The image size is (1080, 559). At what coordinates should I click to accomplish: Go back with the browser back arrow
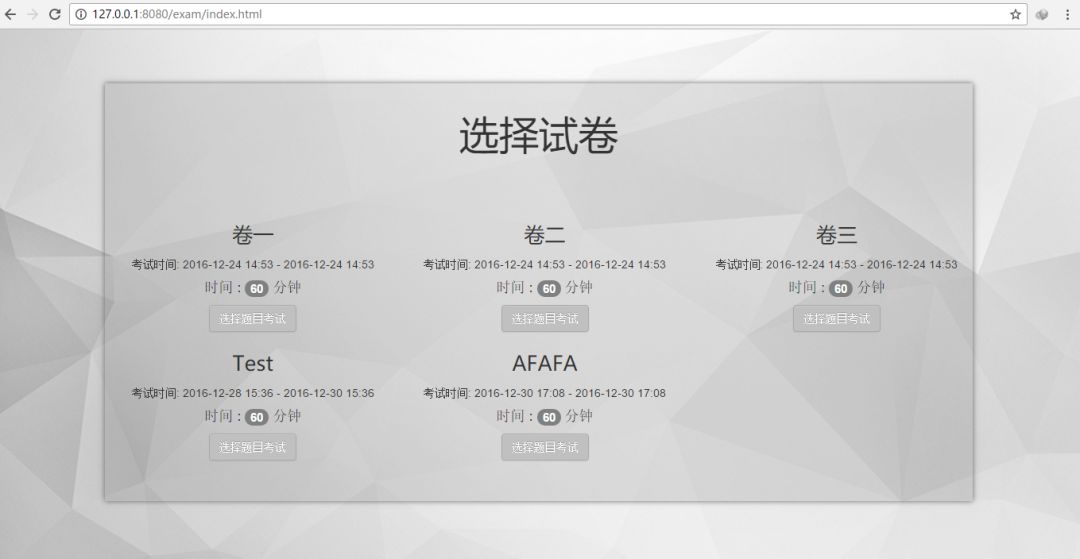pyautogui.click(x=10, y=14)
